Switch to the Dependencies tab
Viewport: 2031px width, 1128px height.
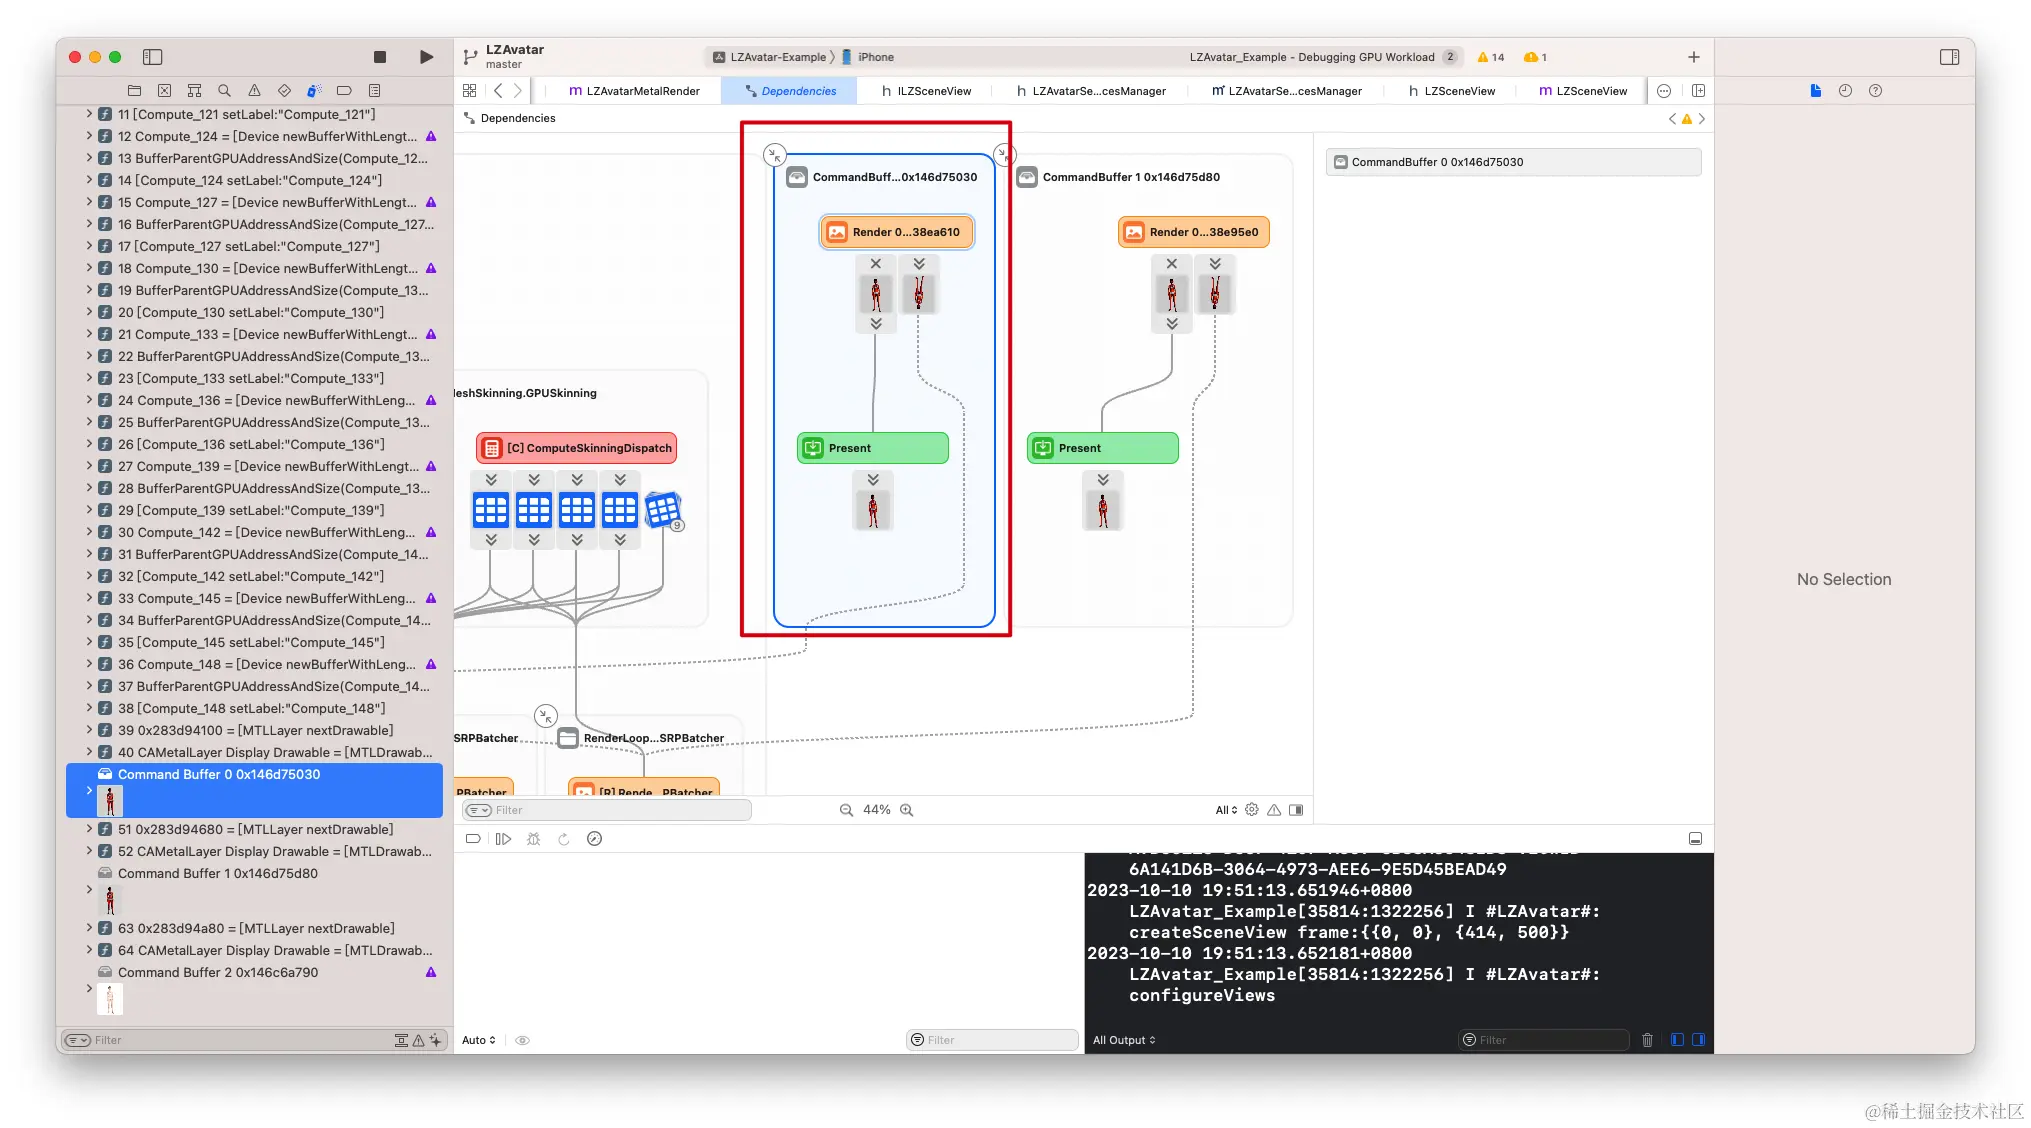click(790, 91)
